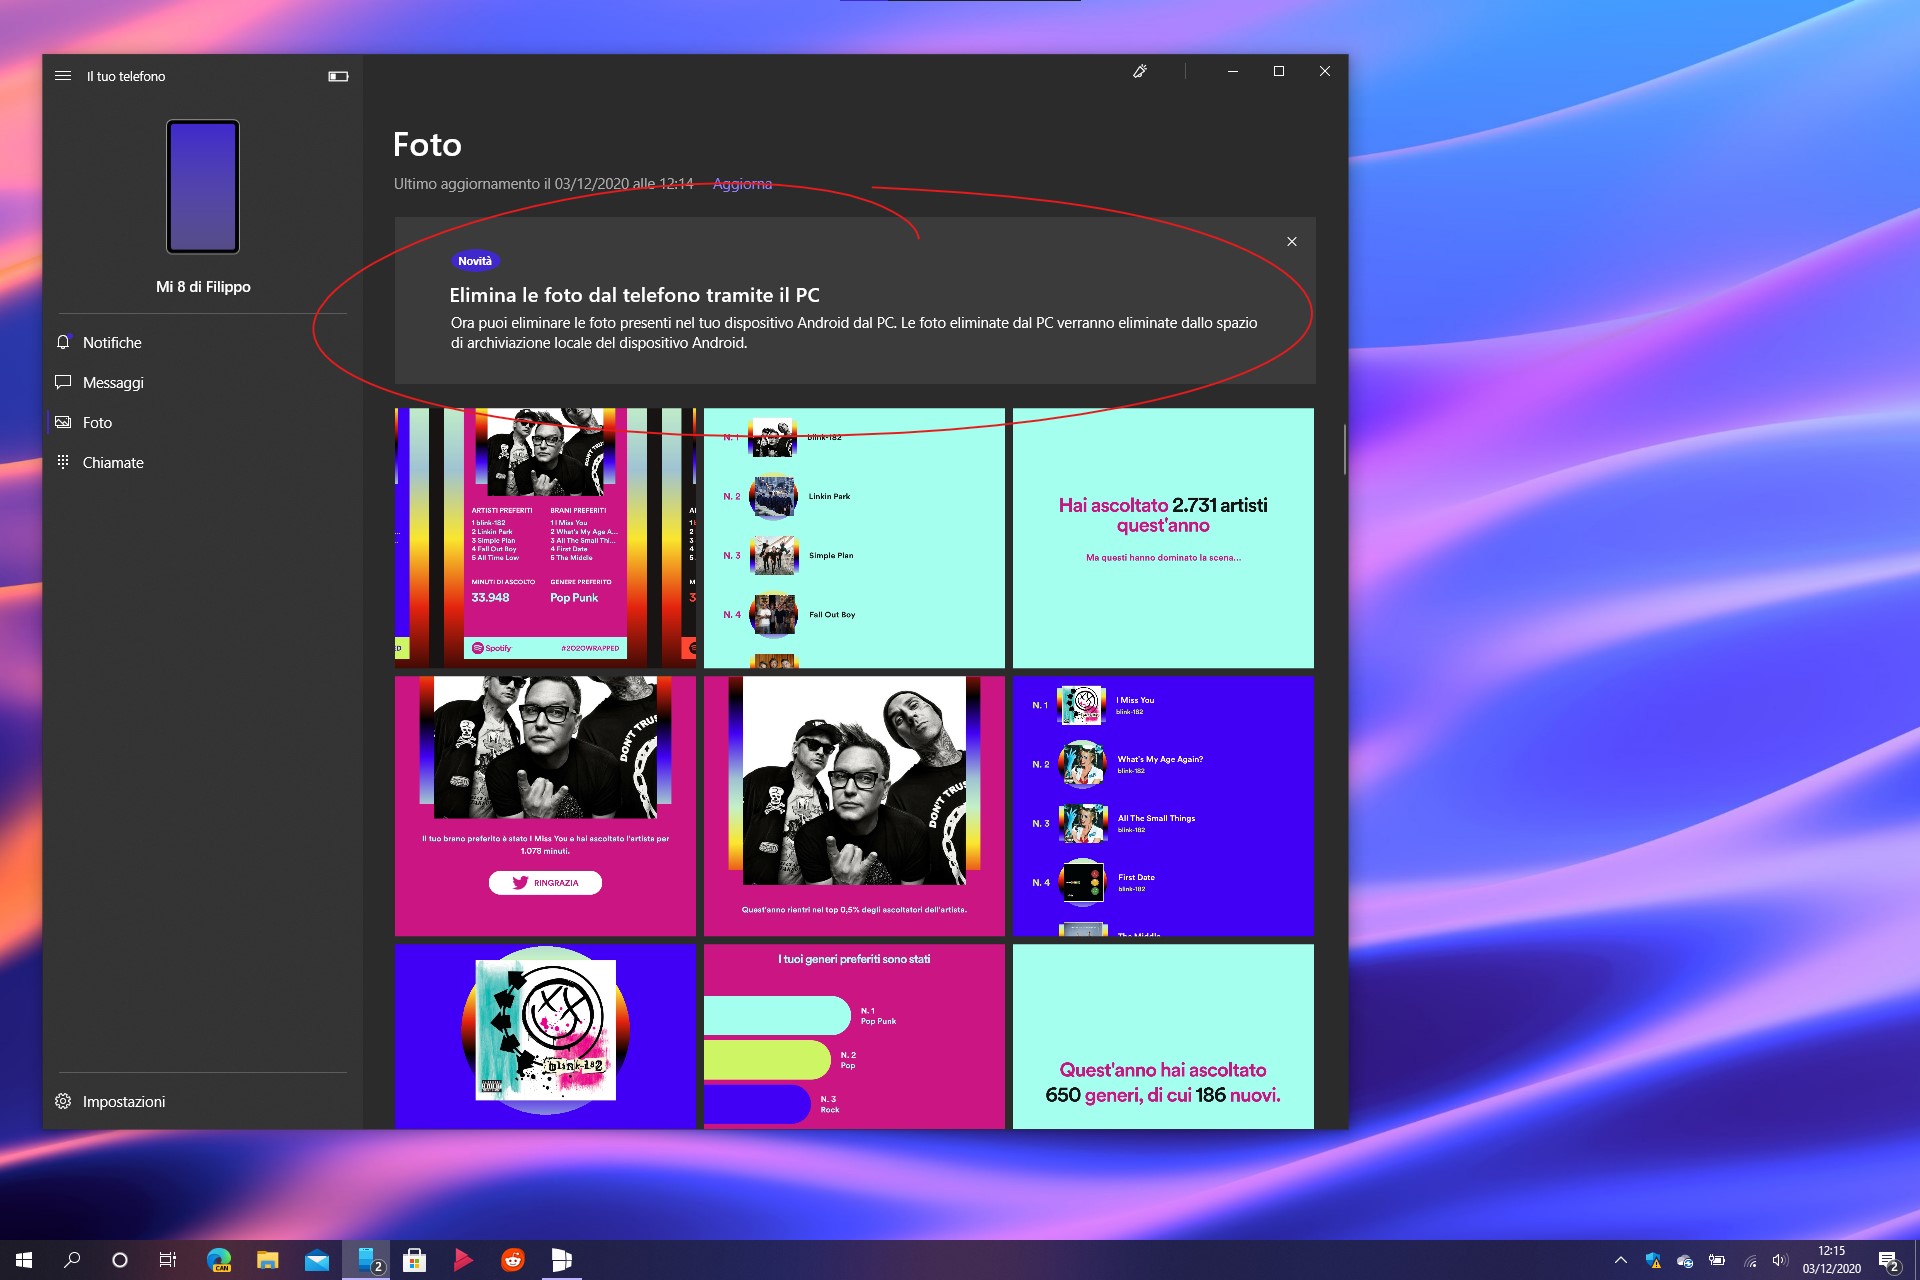Image resolution: width=1920 pixels, height=1280 pixels.
Task: Open the top artists list photo with Linkin Park
Action: pyautogui.click(x=854, y=537)
